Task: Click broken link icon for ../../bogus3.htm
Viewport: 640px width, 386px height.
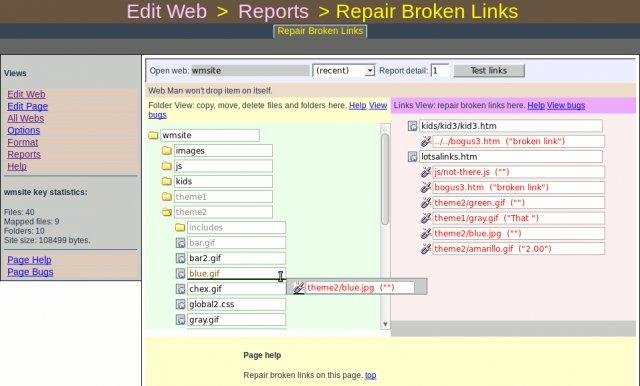Action: pyautogui.click(x=426, y=141)
